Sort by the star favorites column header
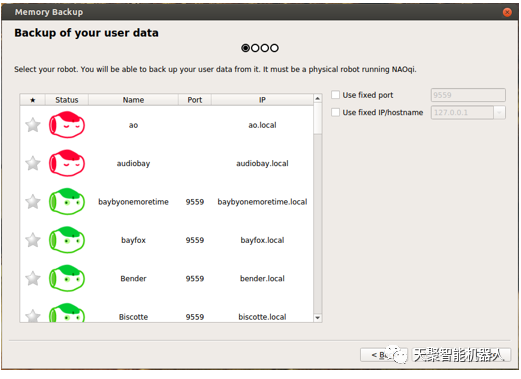This screenshot has height=379, width=521. click(x=33, y=100)
